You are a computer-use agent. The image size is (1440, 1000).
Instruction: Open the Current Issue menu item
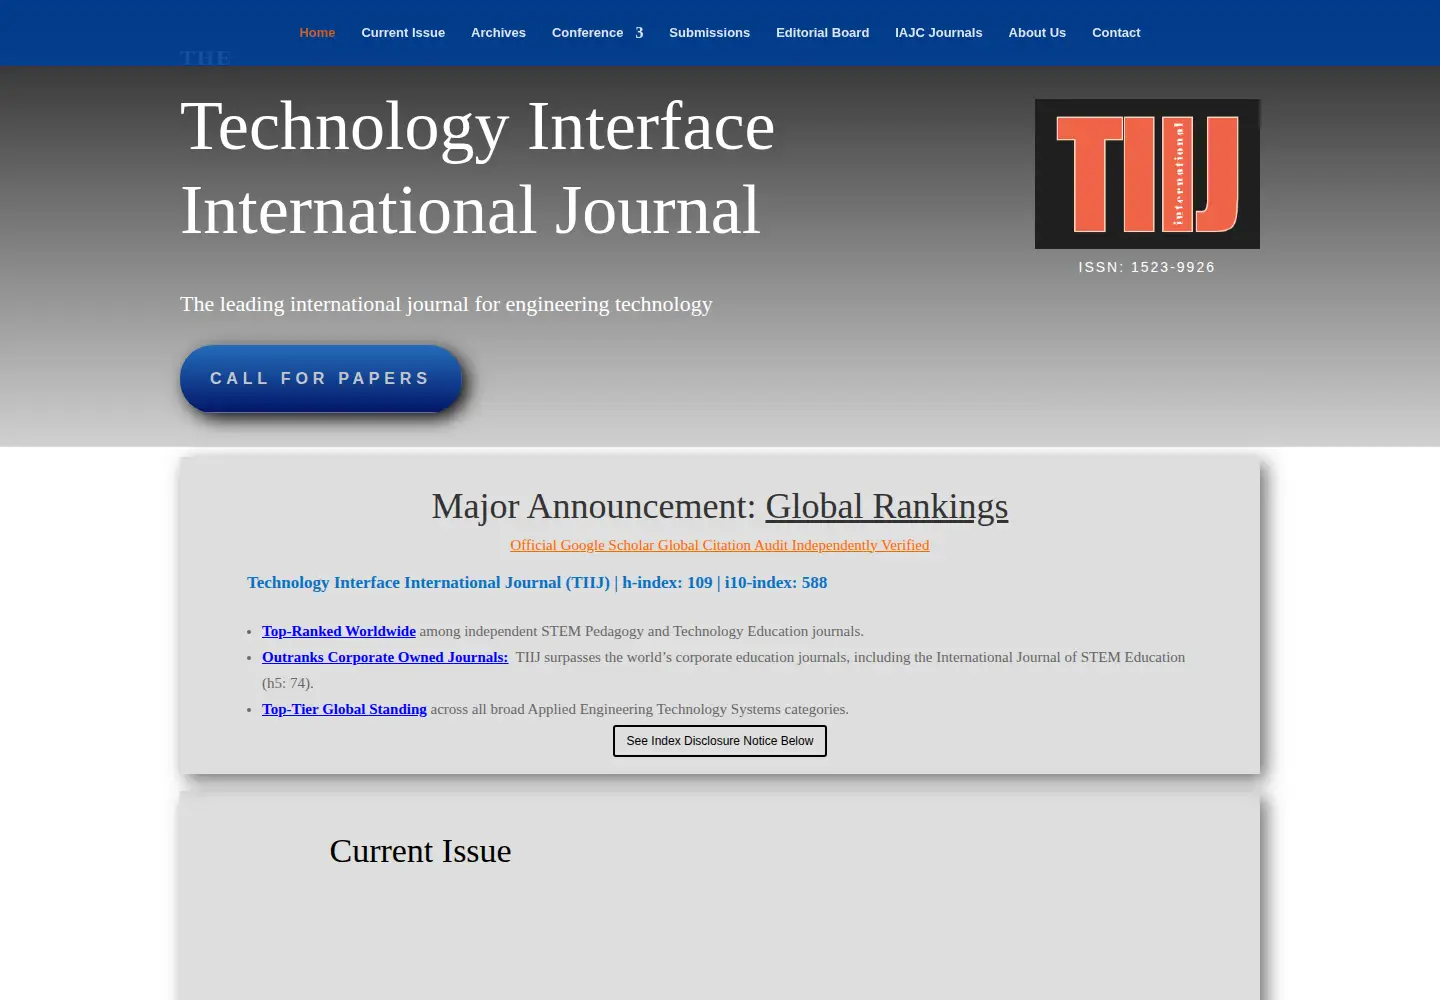[x=403, y=33]
